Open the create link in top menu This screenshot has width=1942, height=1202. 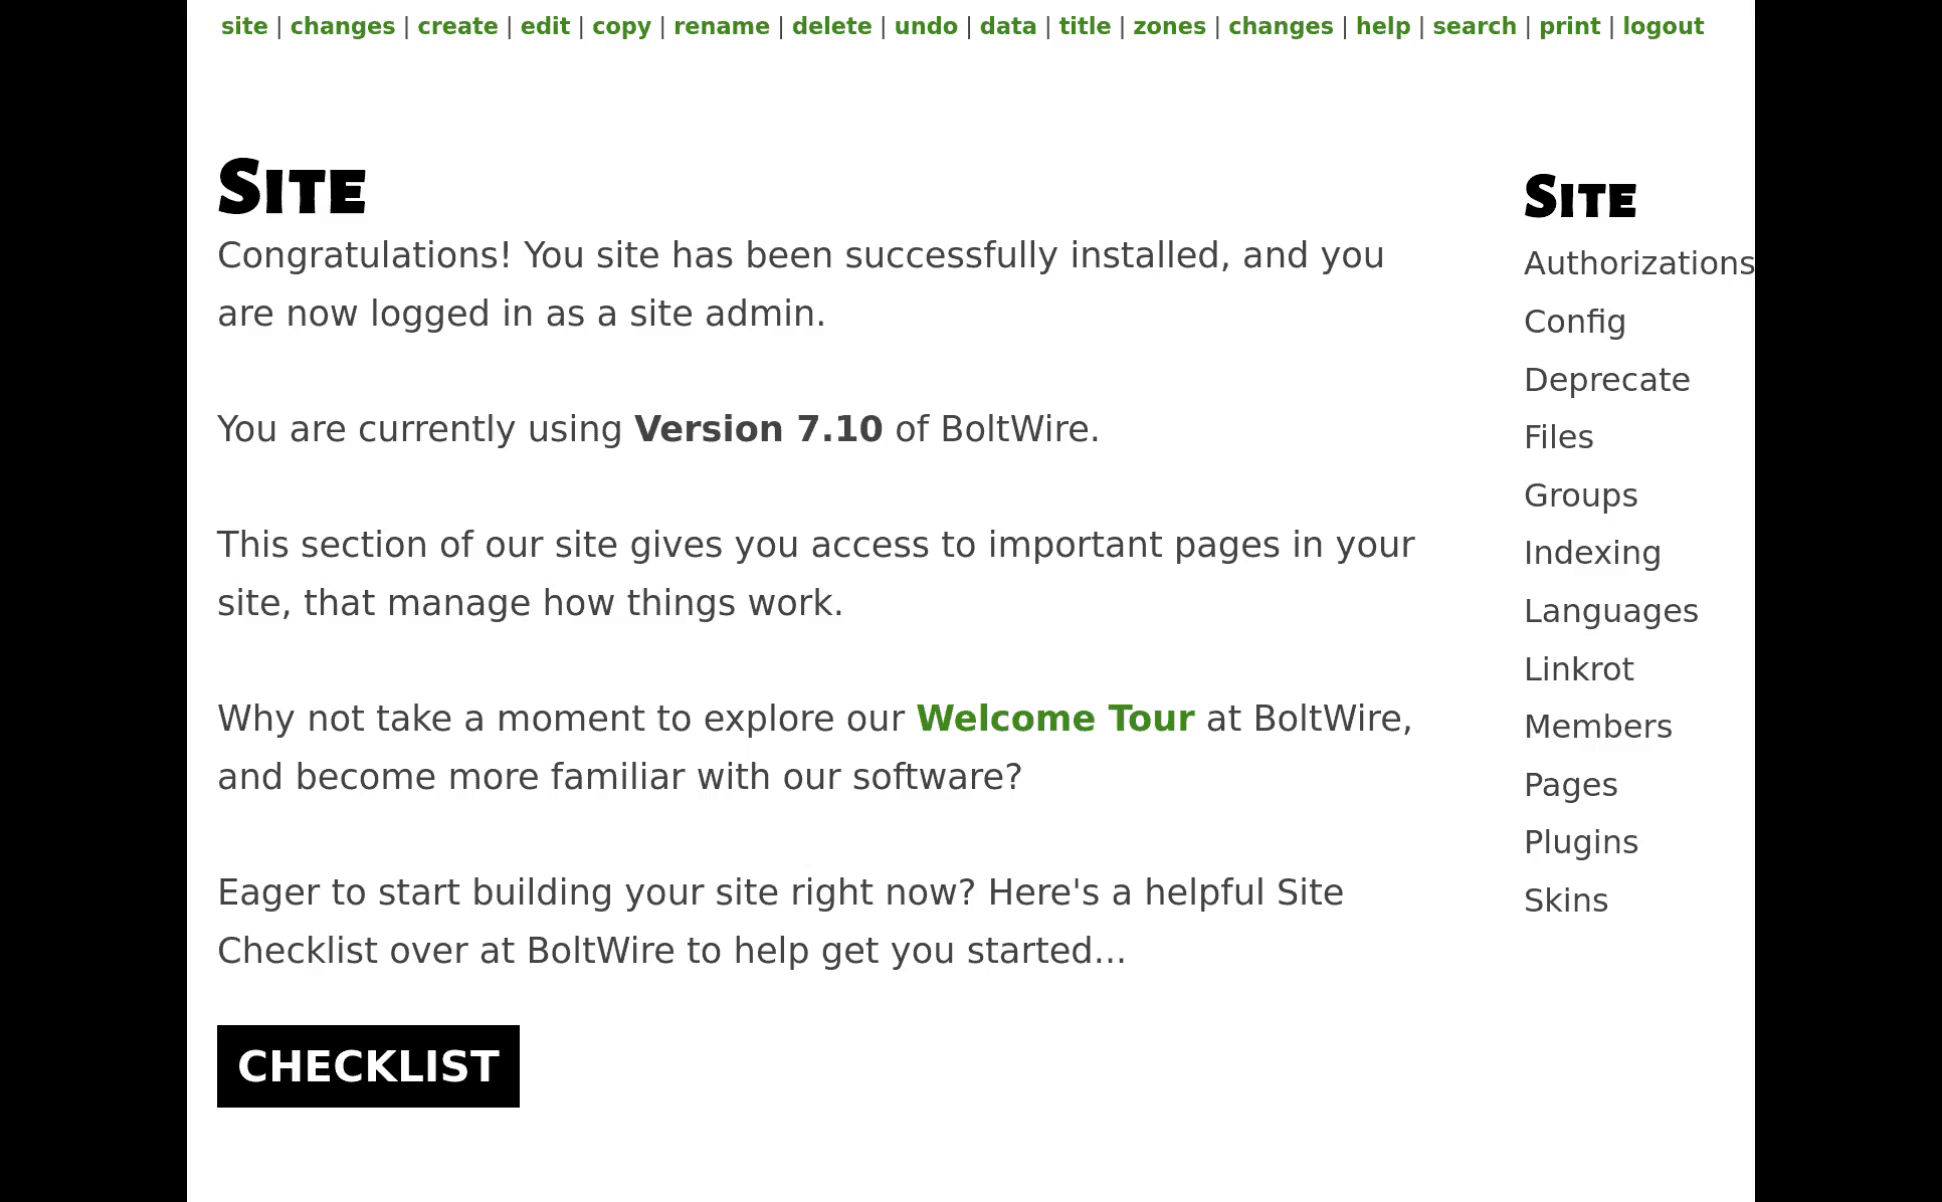(x=457, y=26)
